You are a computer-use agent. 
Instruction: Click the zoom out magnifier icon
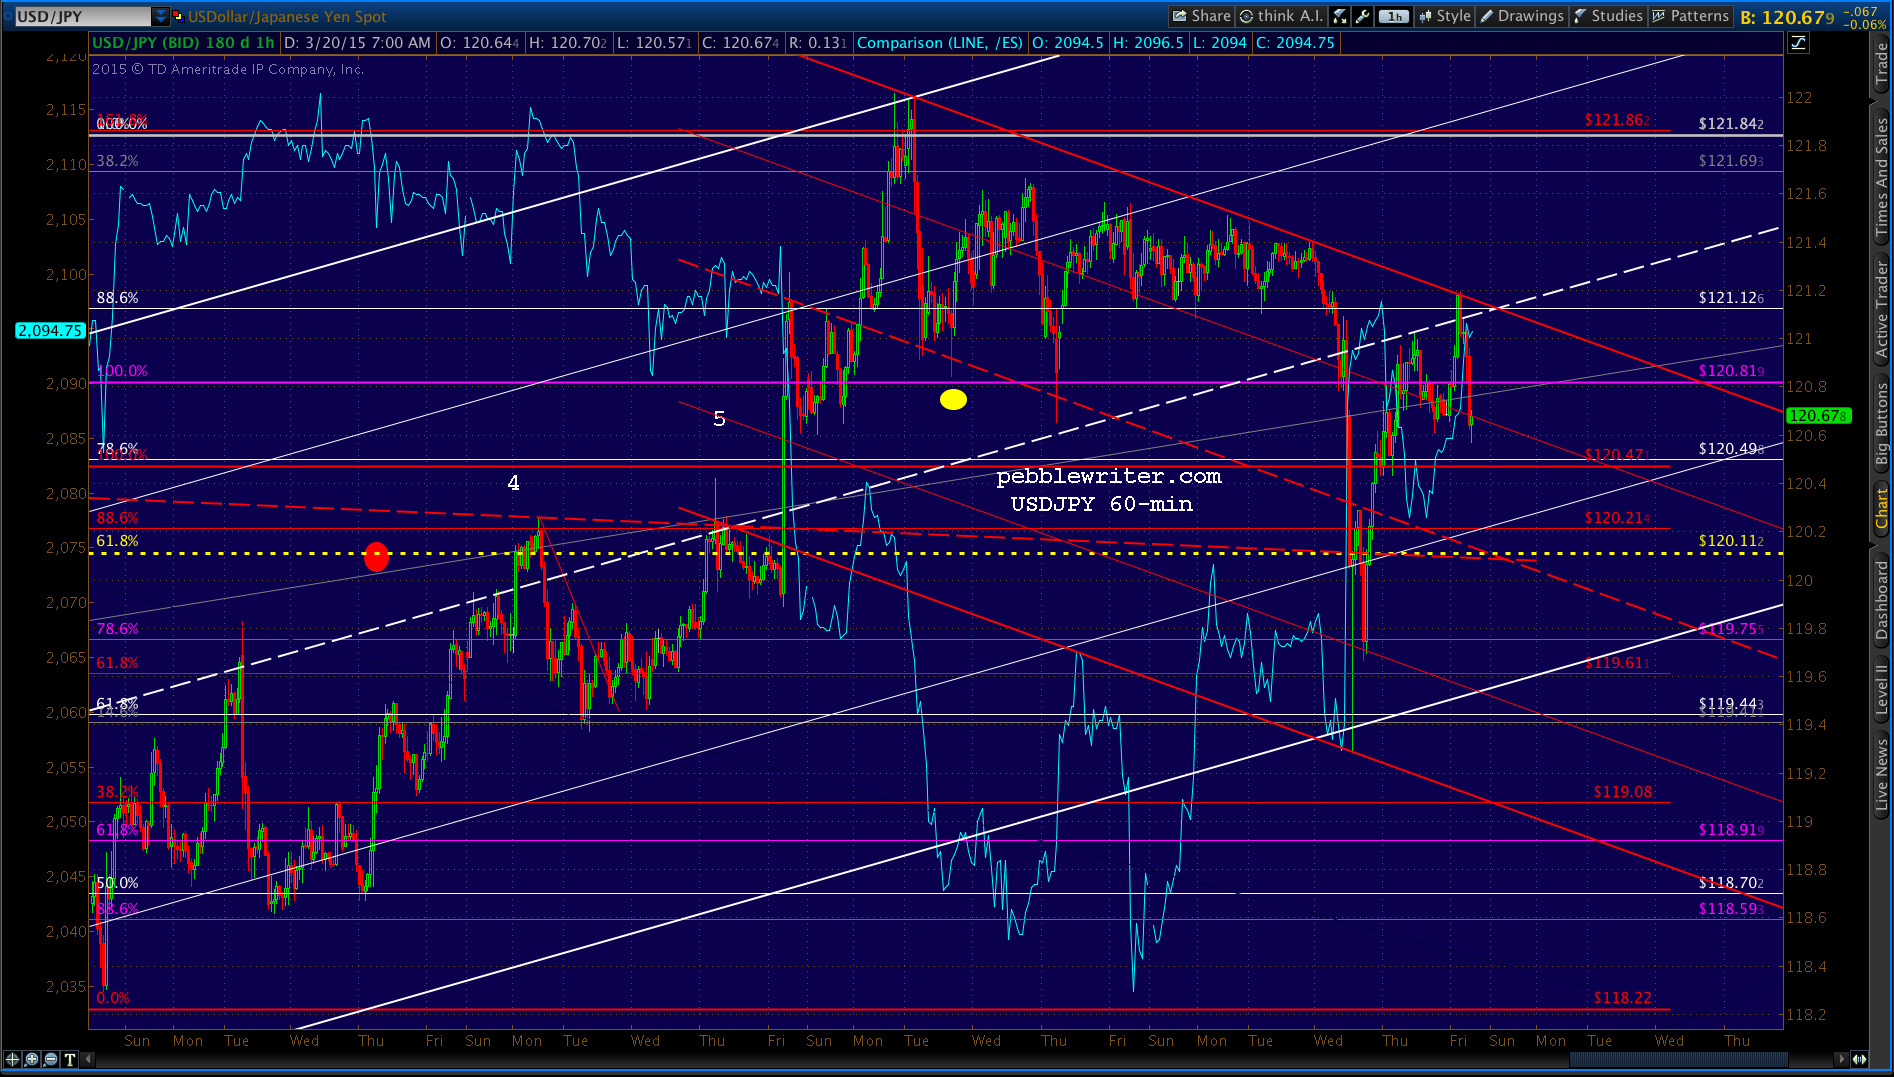point(51,1059)
